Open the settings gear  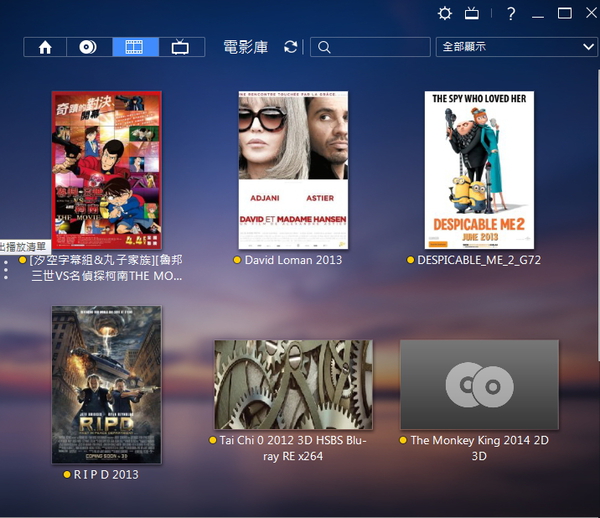(x=445, y=13)
